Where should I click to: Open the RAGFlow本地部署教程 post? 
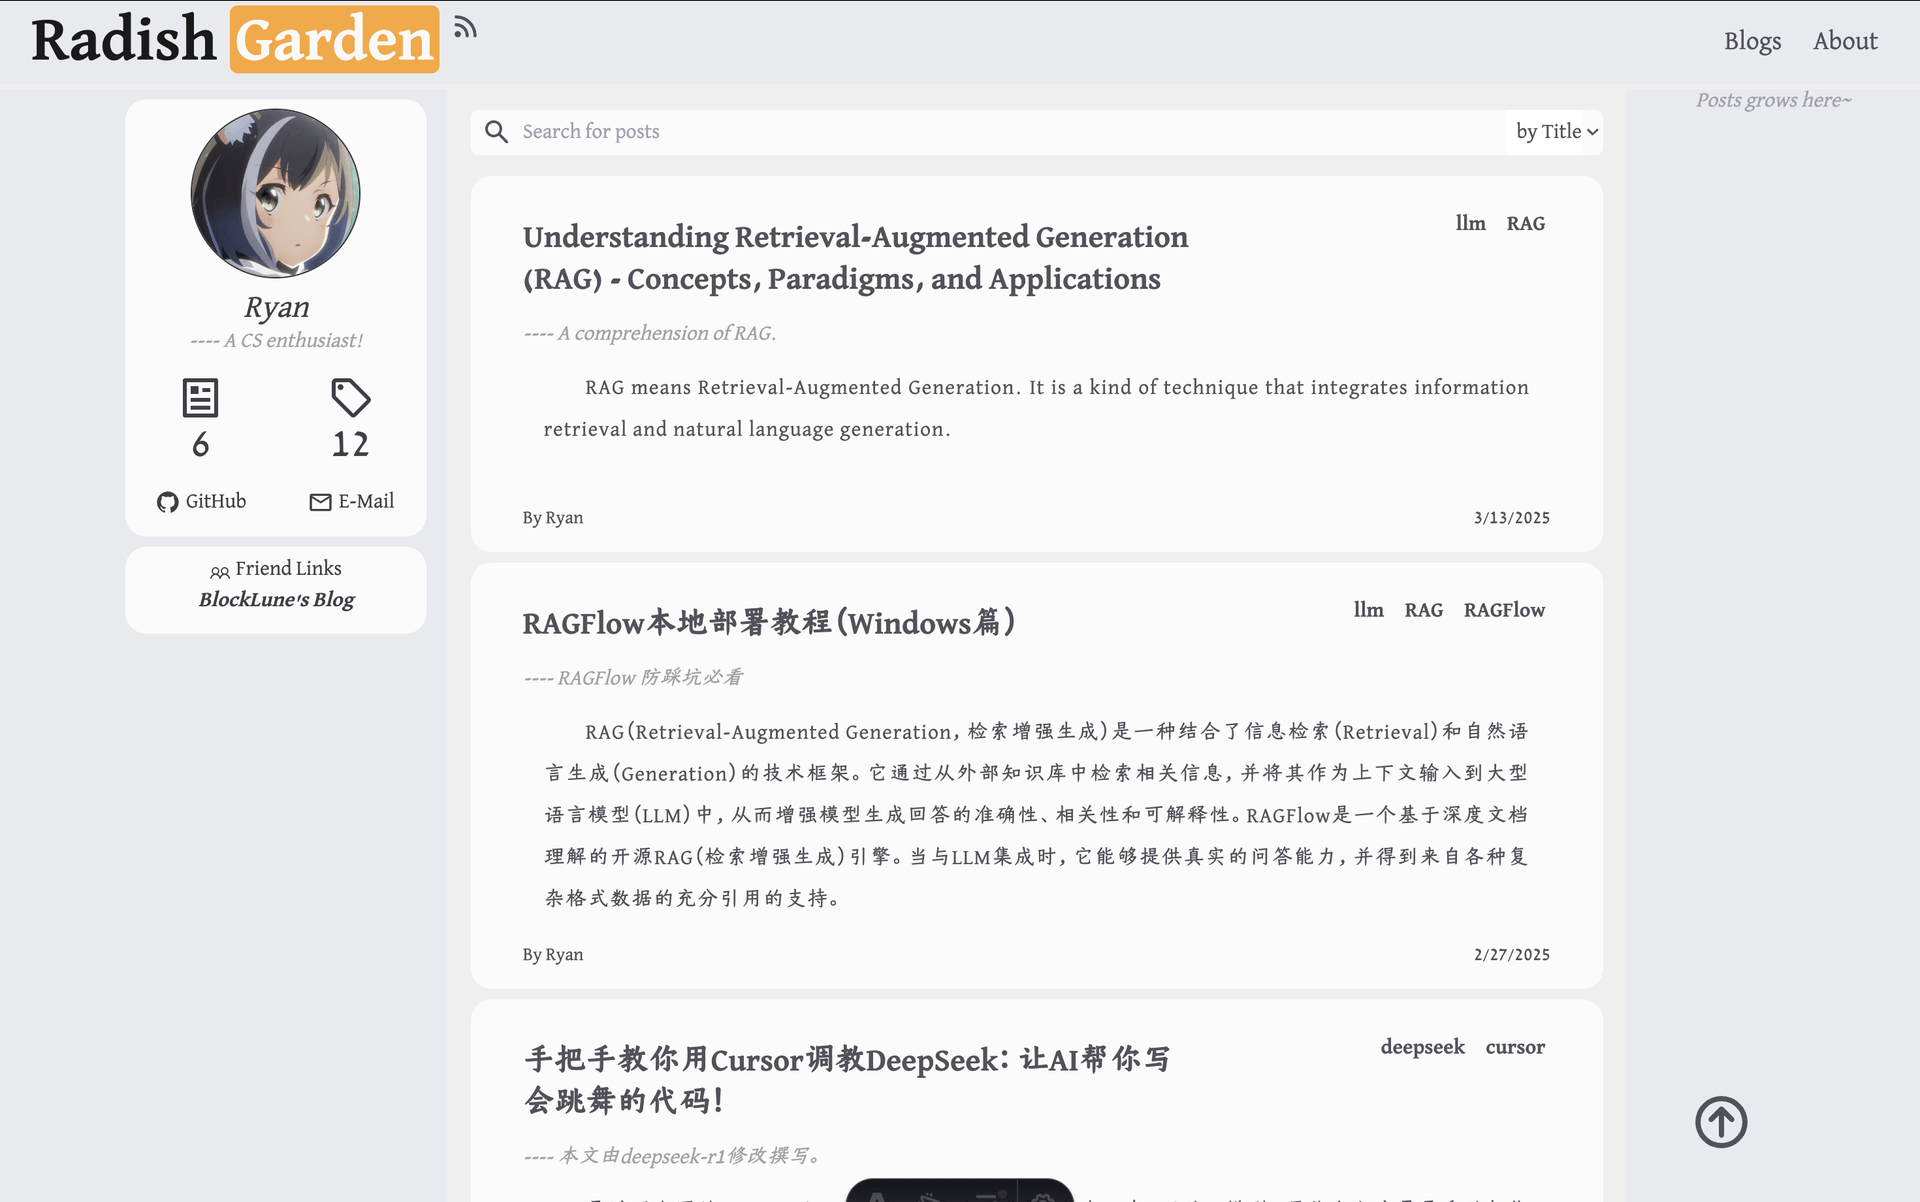pyautogui.click(x=768, y=622)
